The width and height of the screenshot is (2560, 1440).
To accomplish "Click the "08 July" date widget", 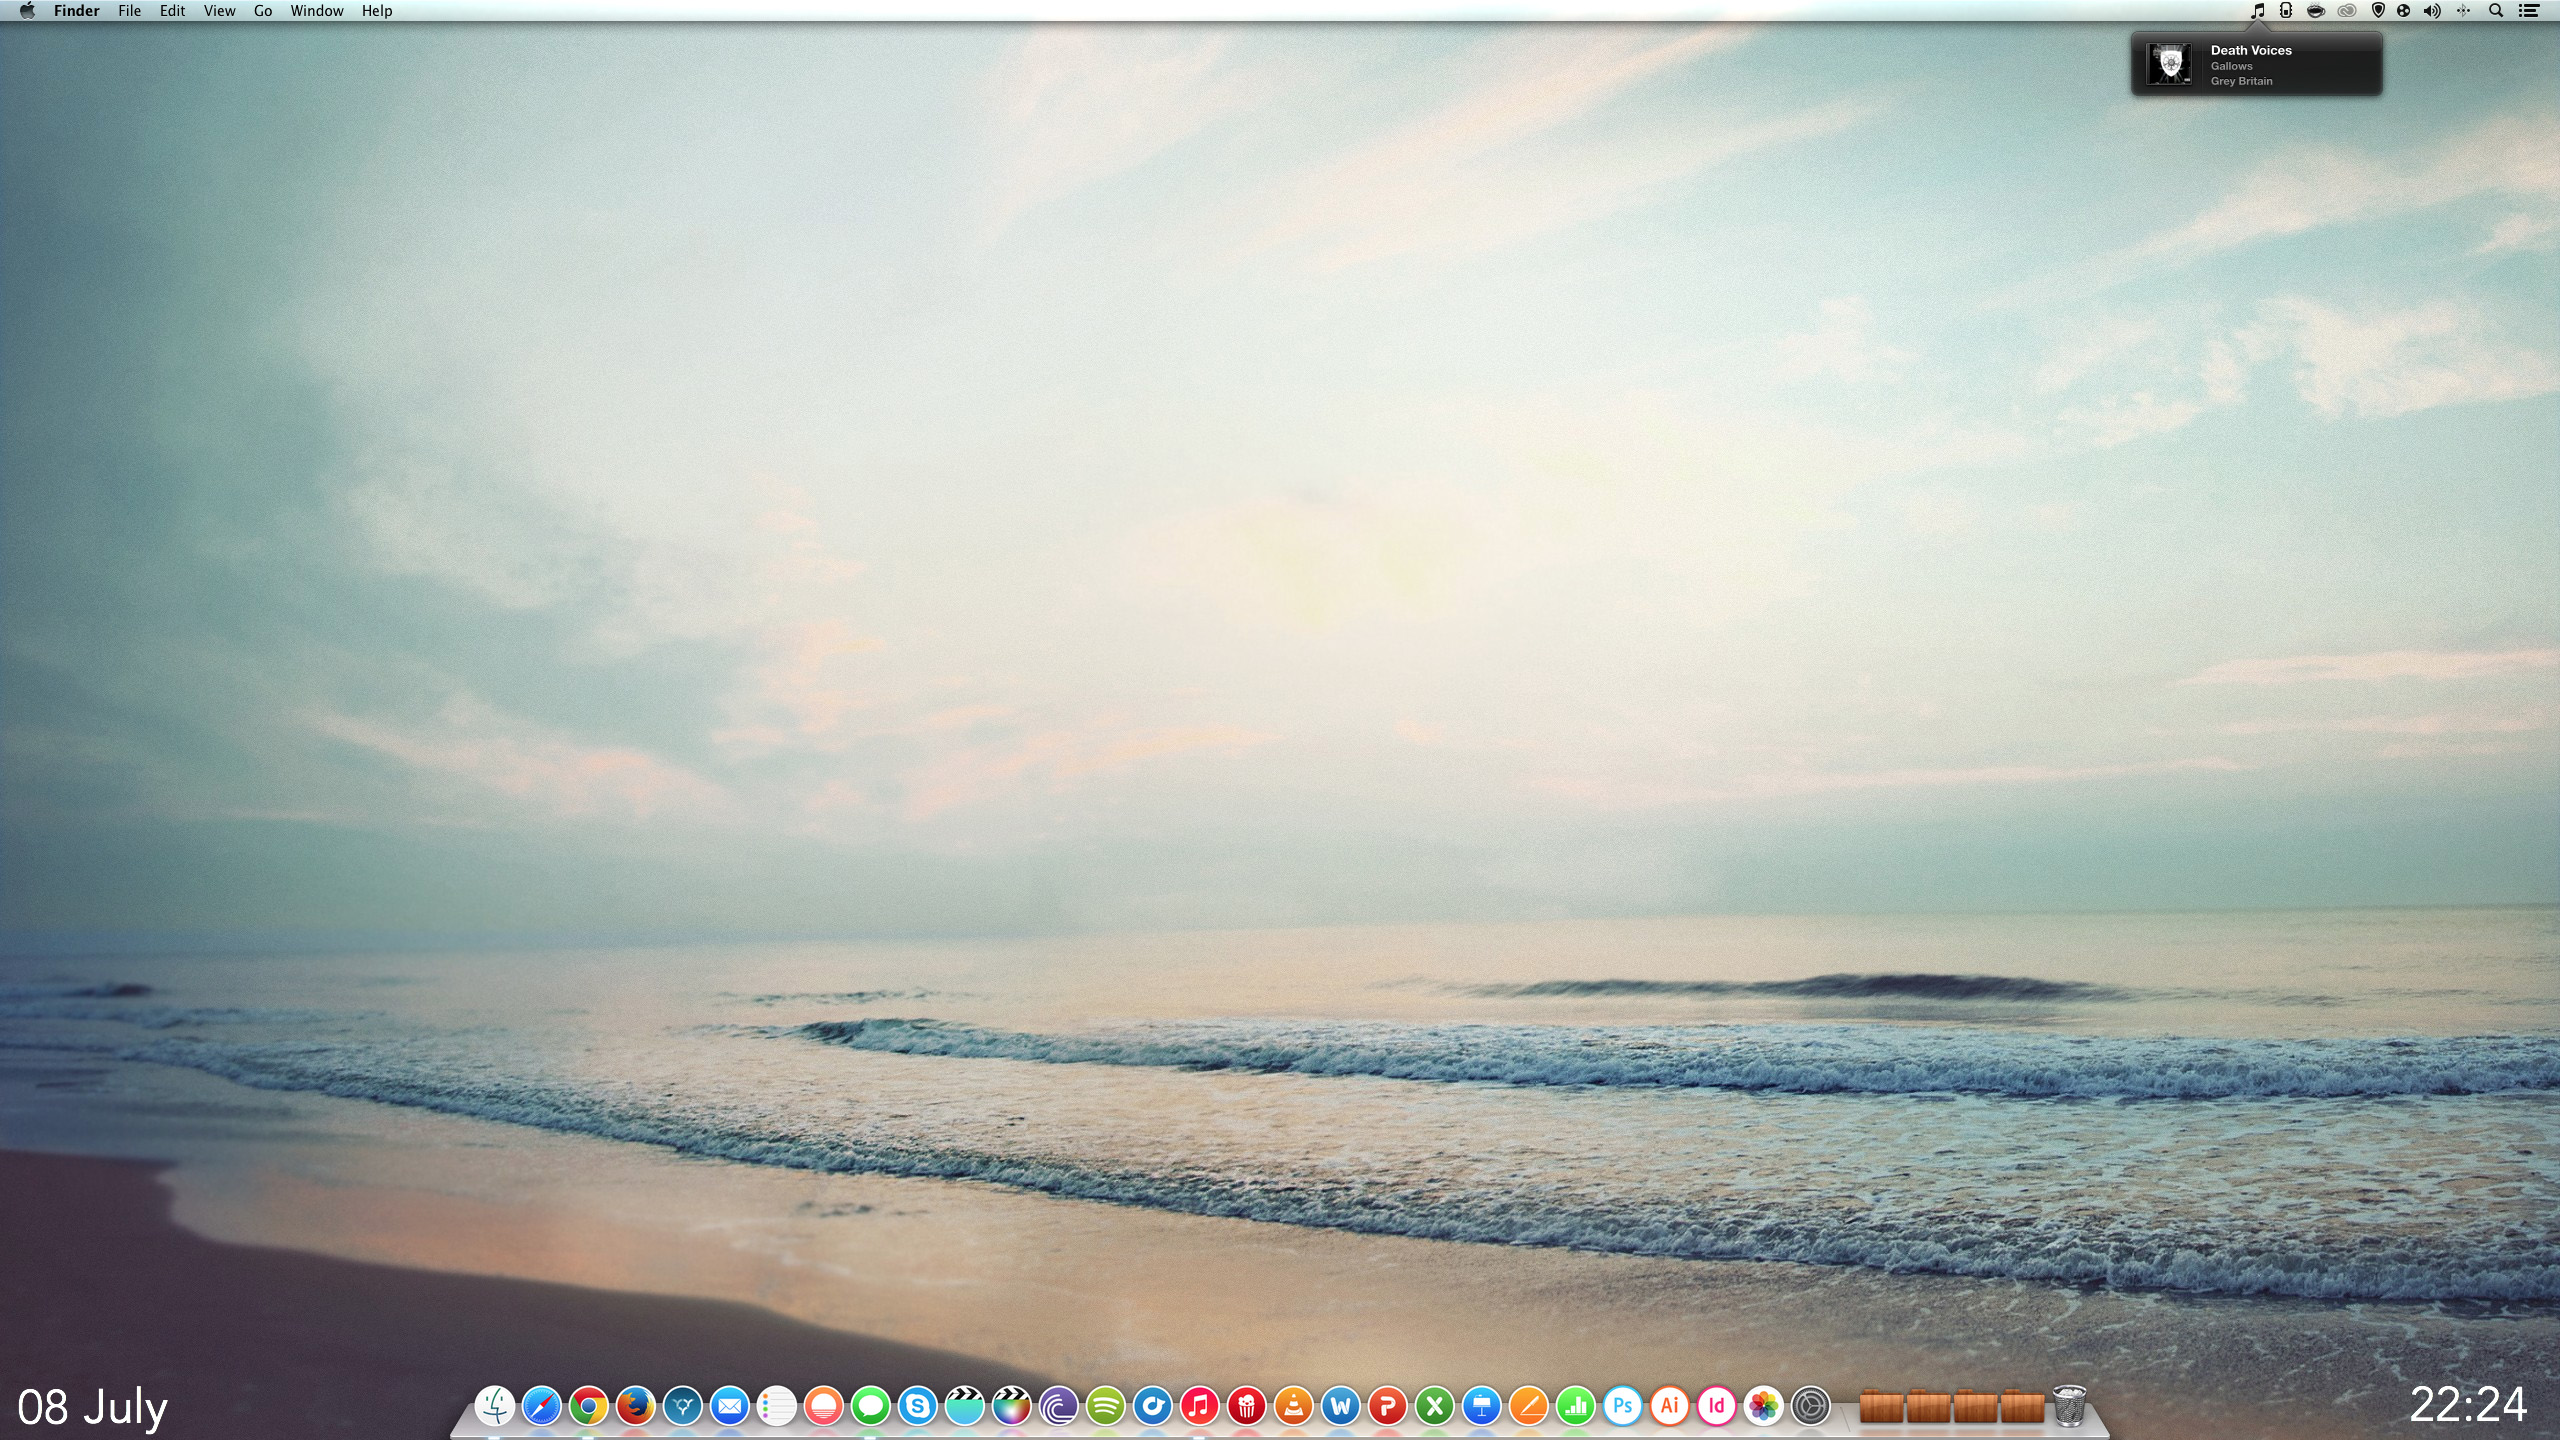I will click(93, 1407).
